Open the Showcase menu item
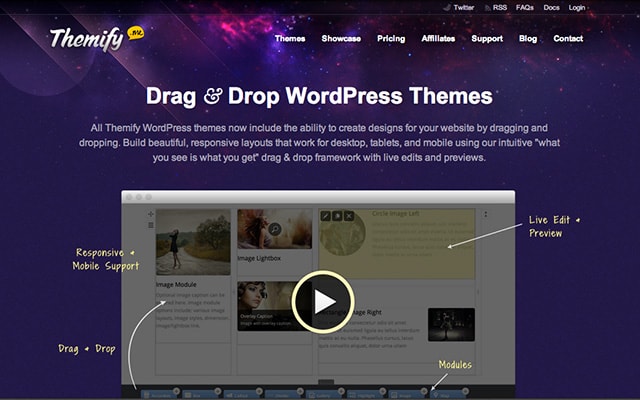Image resolution: width=640 pixels, height=400 pixels. 341,39
